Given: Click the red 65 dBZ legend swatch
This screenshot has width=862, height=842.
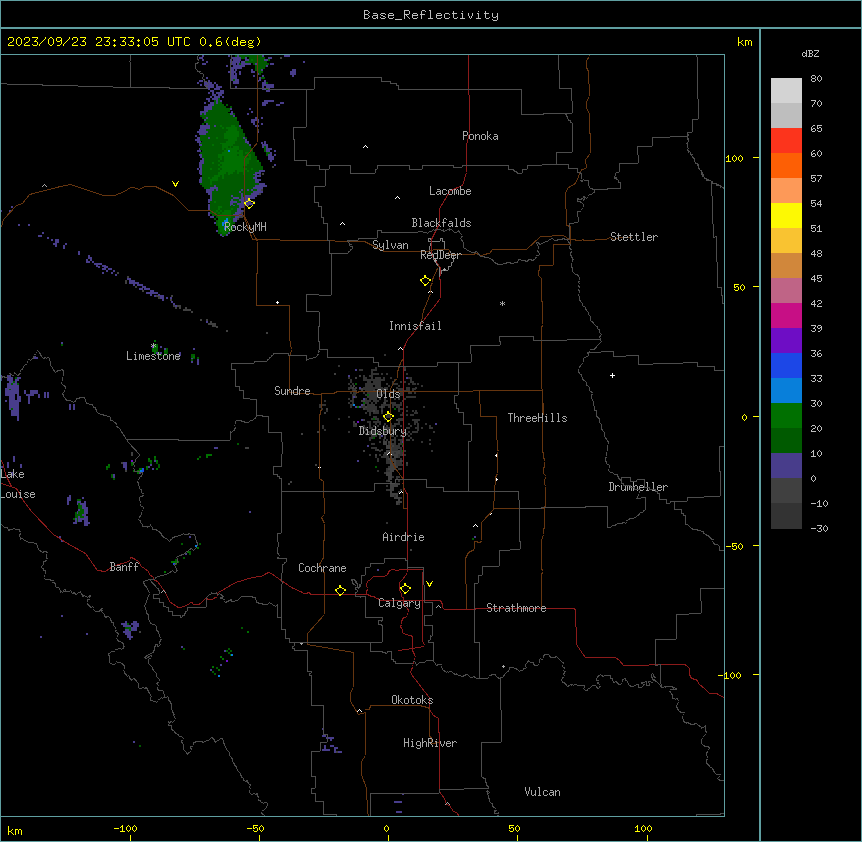Looking at the screenshot, I should (x=786, y=141).
